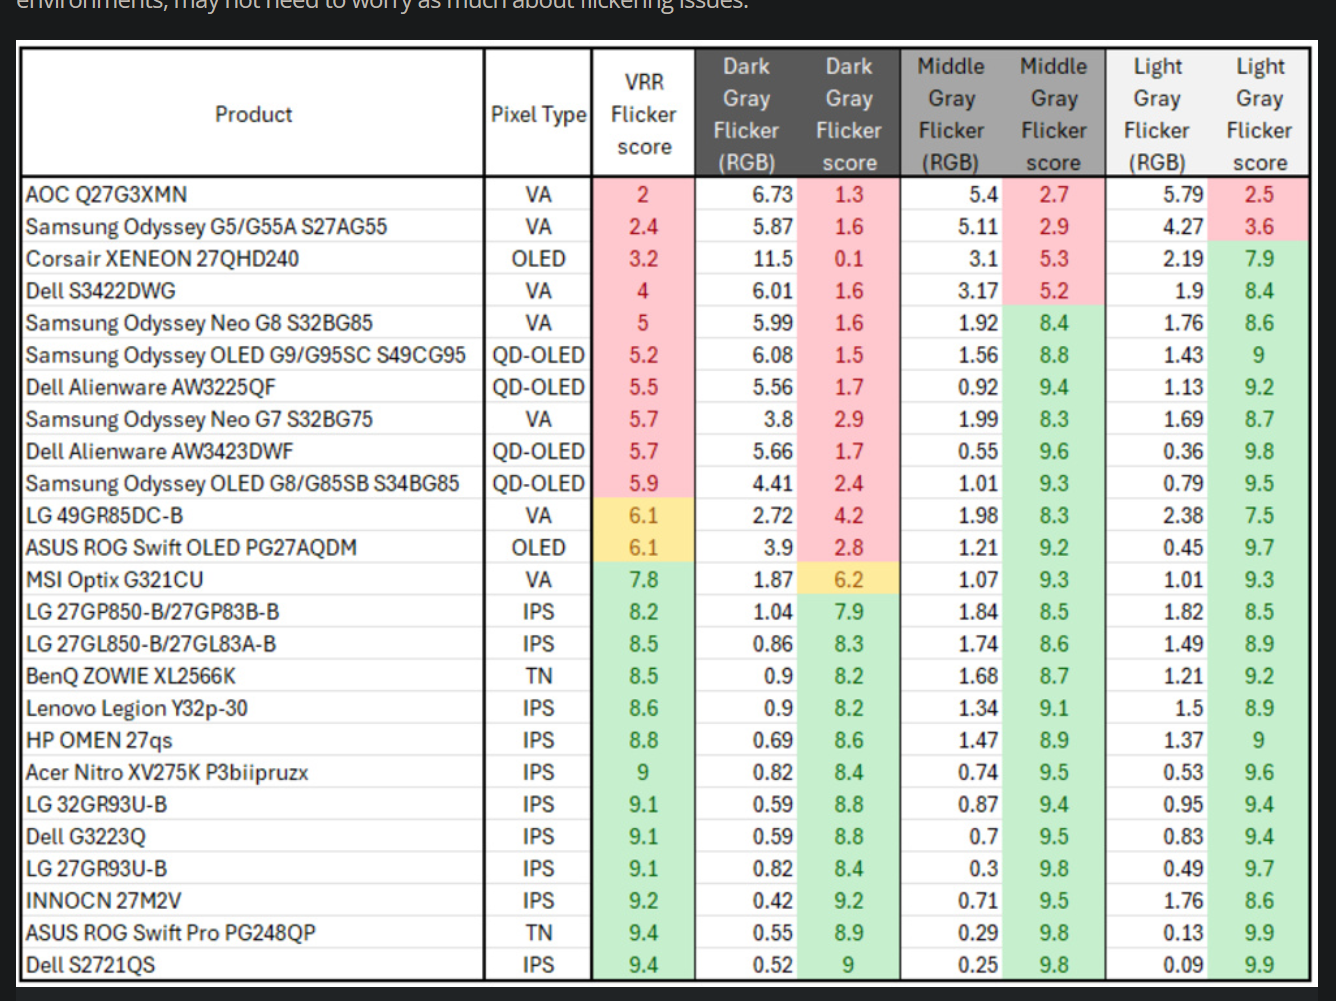
Task: Select product 'LG 27GP850-B/27GP83B-B'
Action: [152, 611]
